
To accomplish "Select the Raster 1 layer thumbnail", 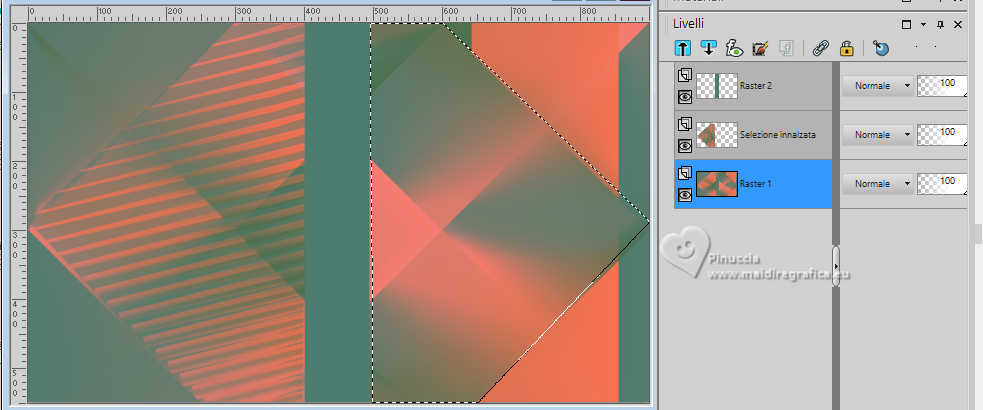I will tap(717, 184).
